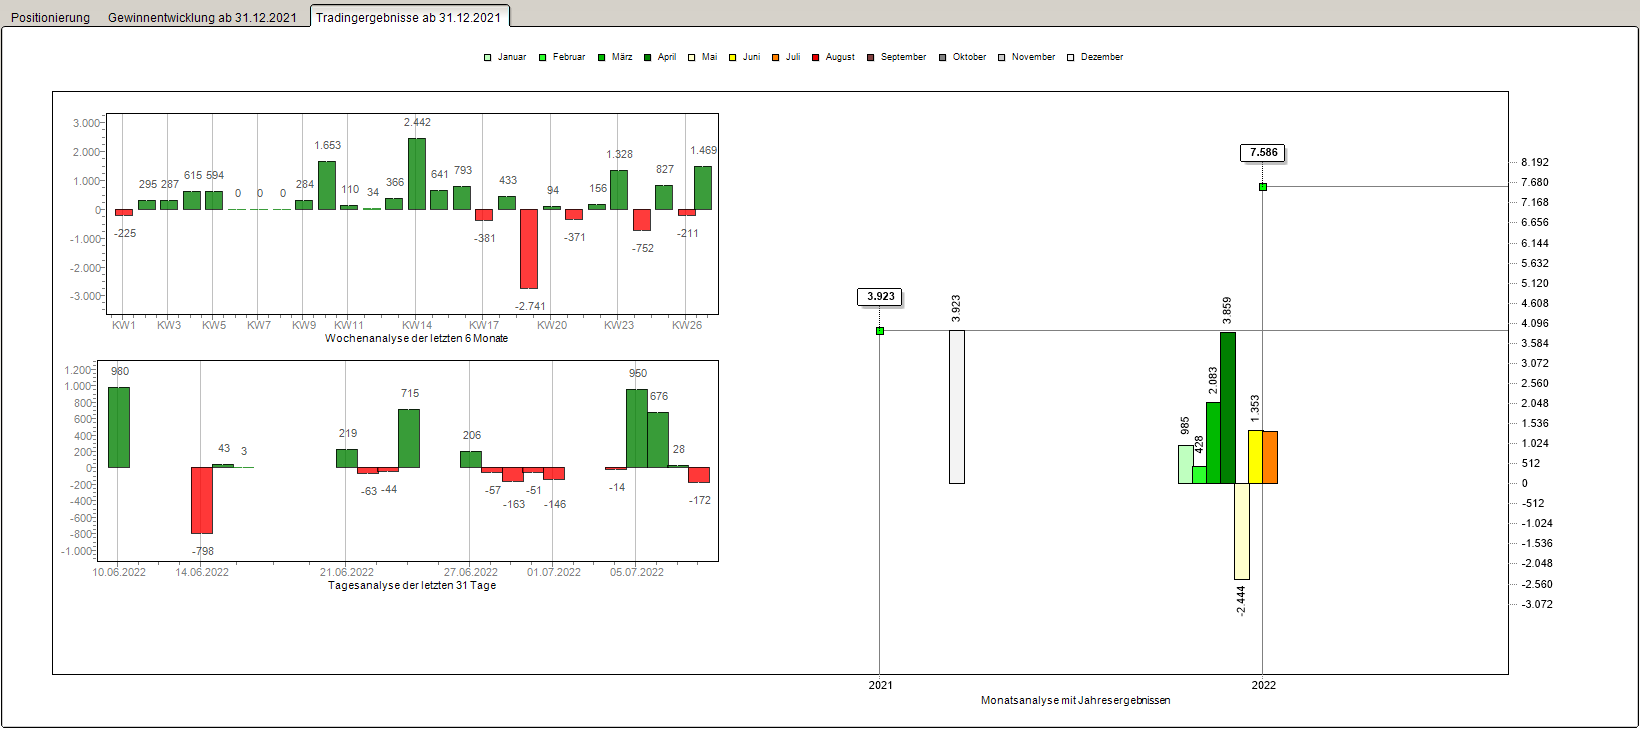
Task: Select the -798 red daily bar
Action: tap(202, 500)
